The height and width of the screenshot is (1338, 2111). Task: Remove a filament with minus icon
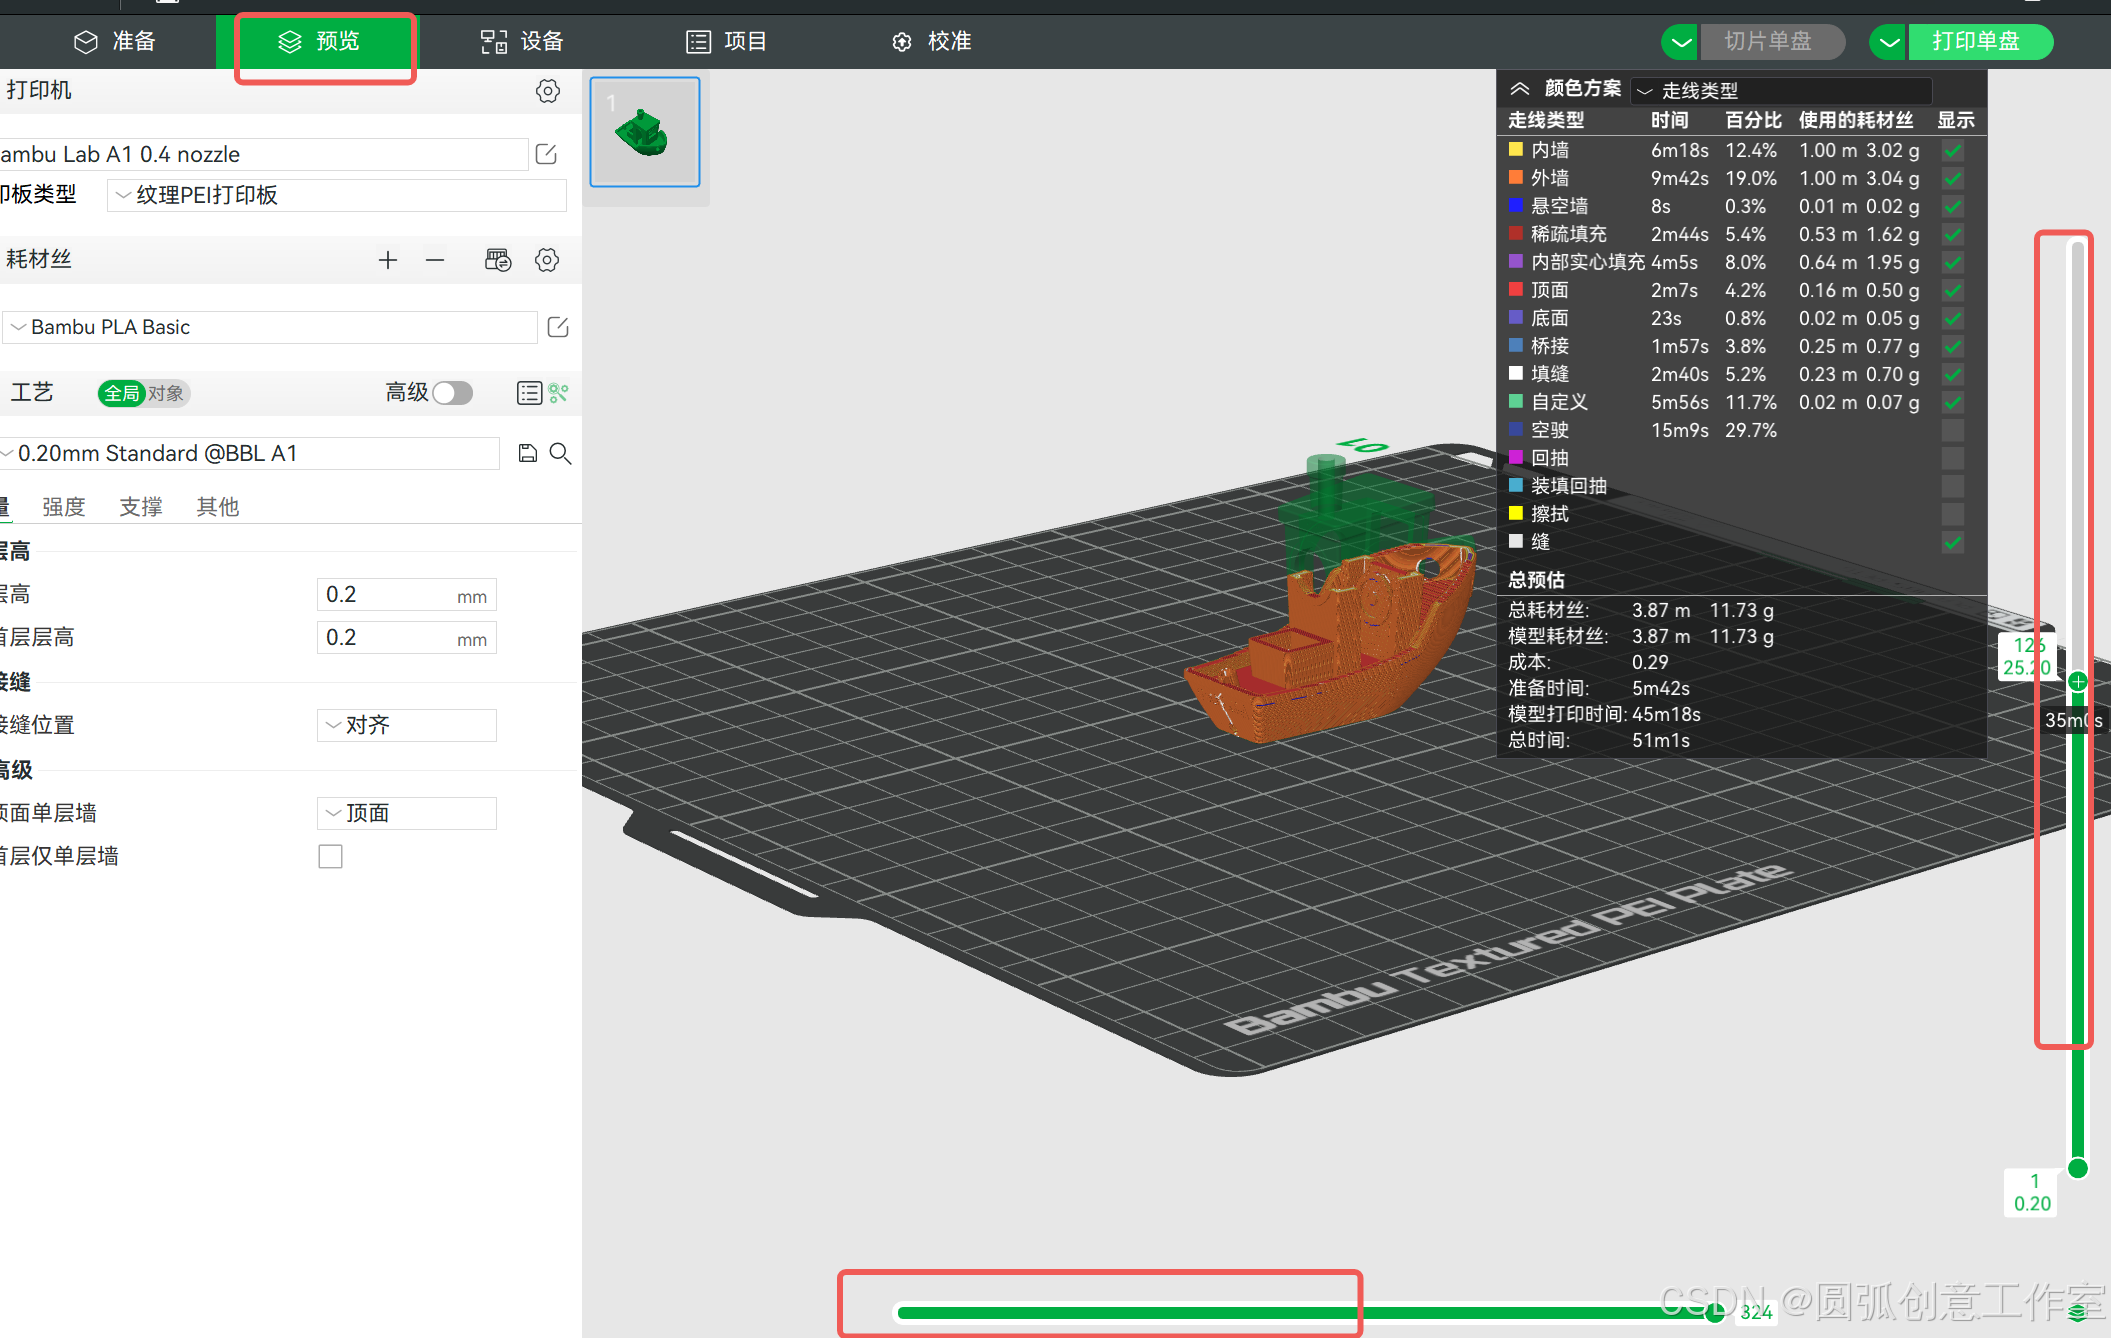pyautogui.click(x=435, y=260)
